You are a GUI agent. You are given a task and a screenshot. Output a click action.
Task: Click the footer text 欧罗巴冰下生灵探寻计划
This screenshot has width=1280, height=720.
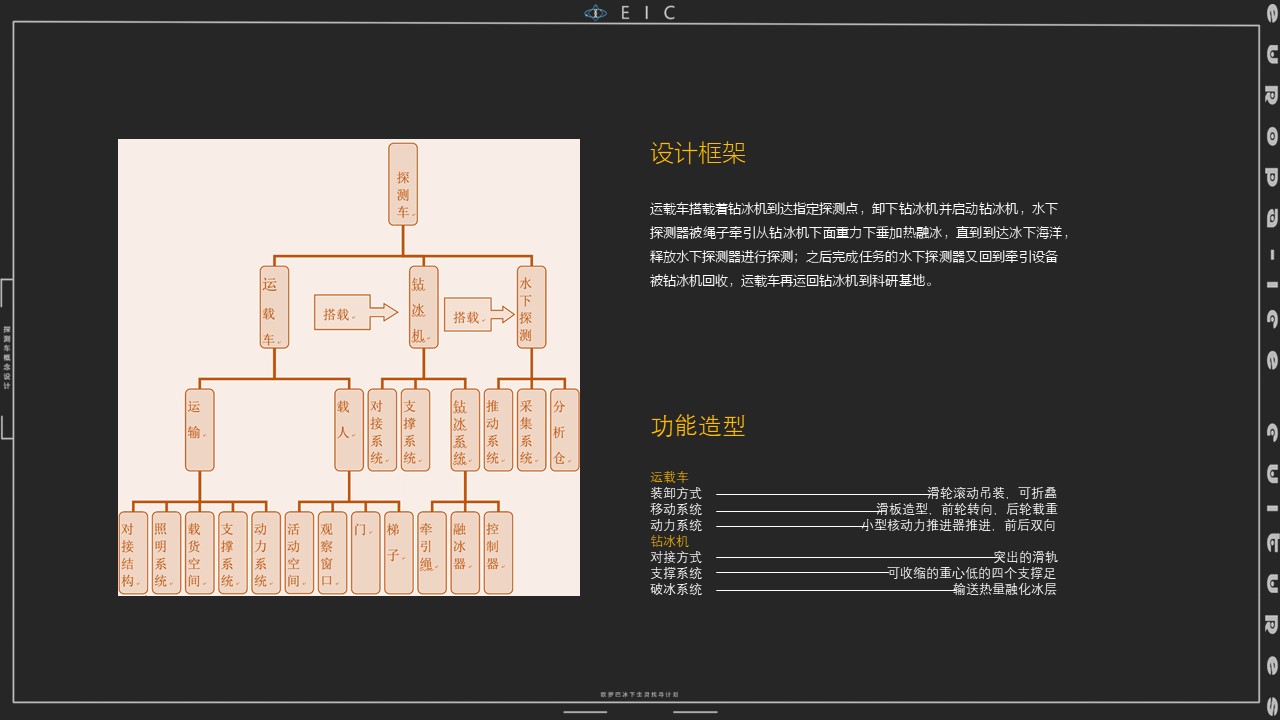(638, 692)
